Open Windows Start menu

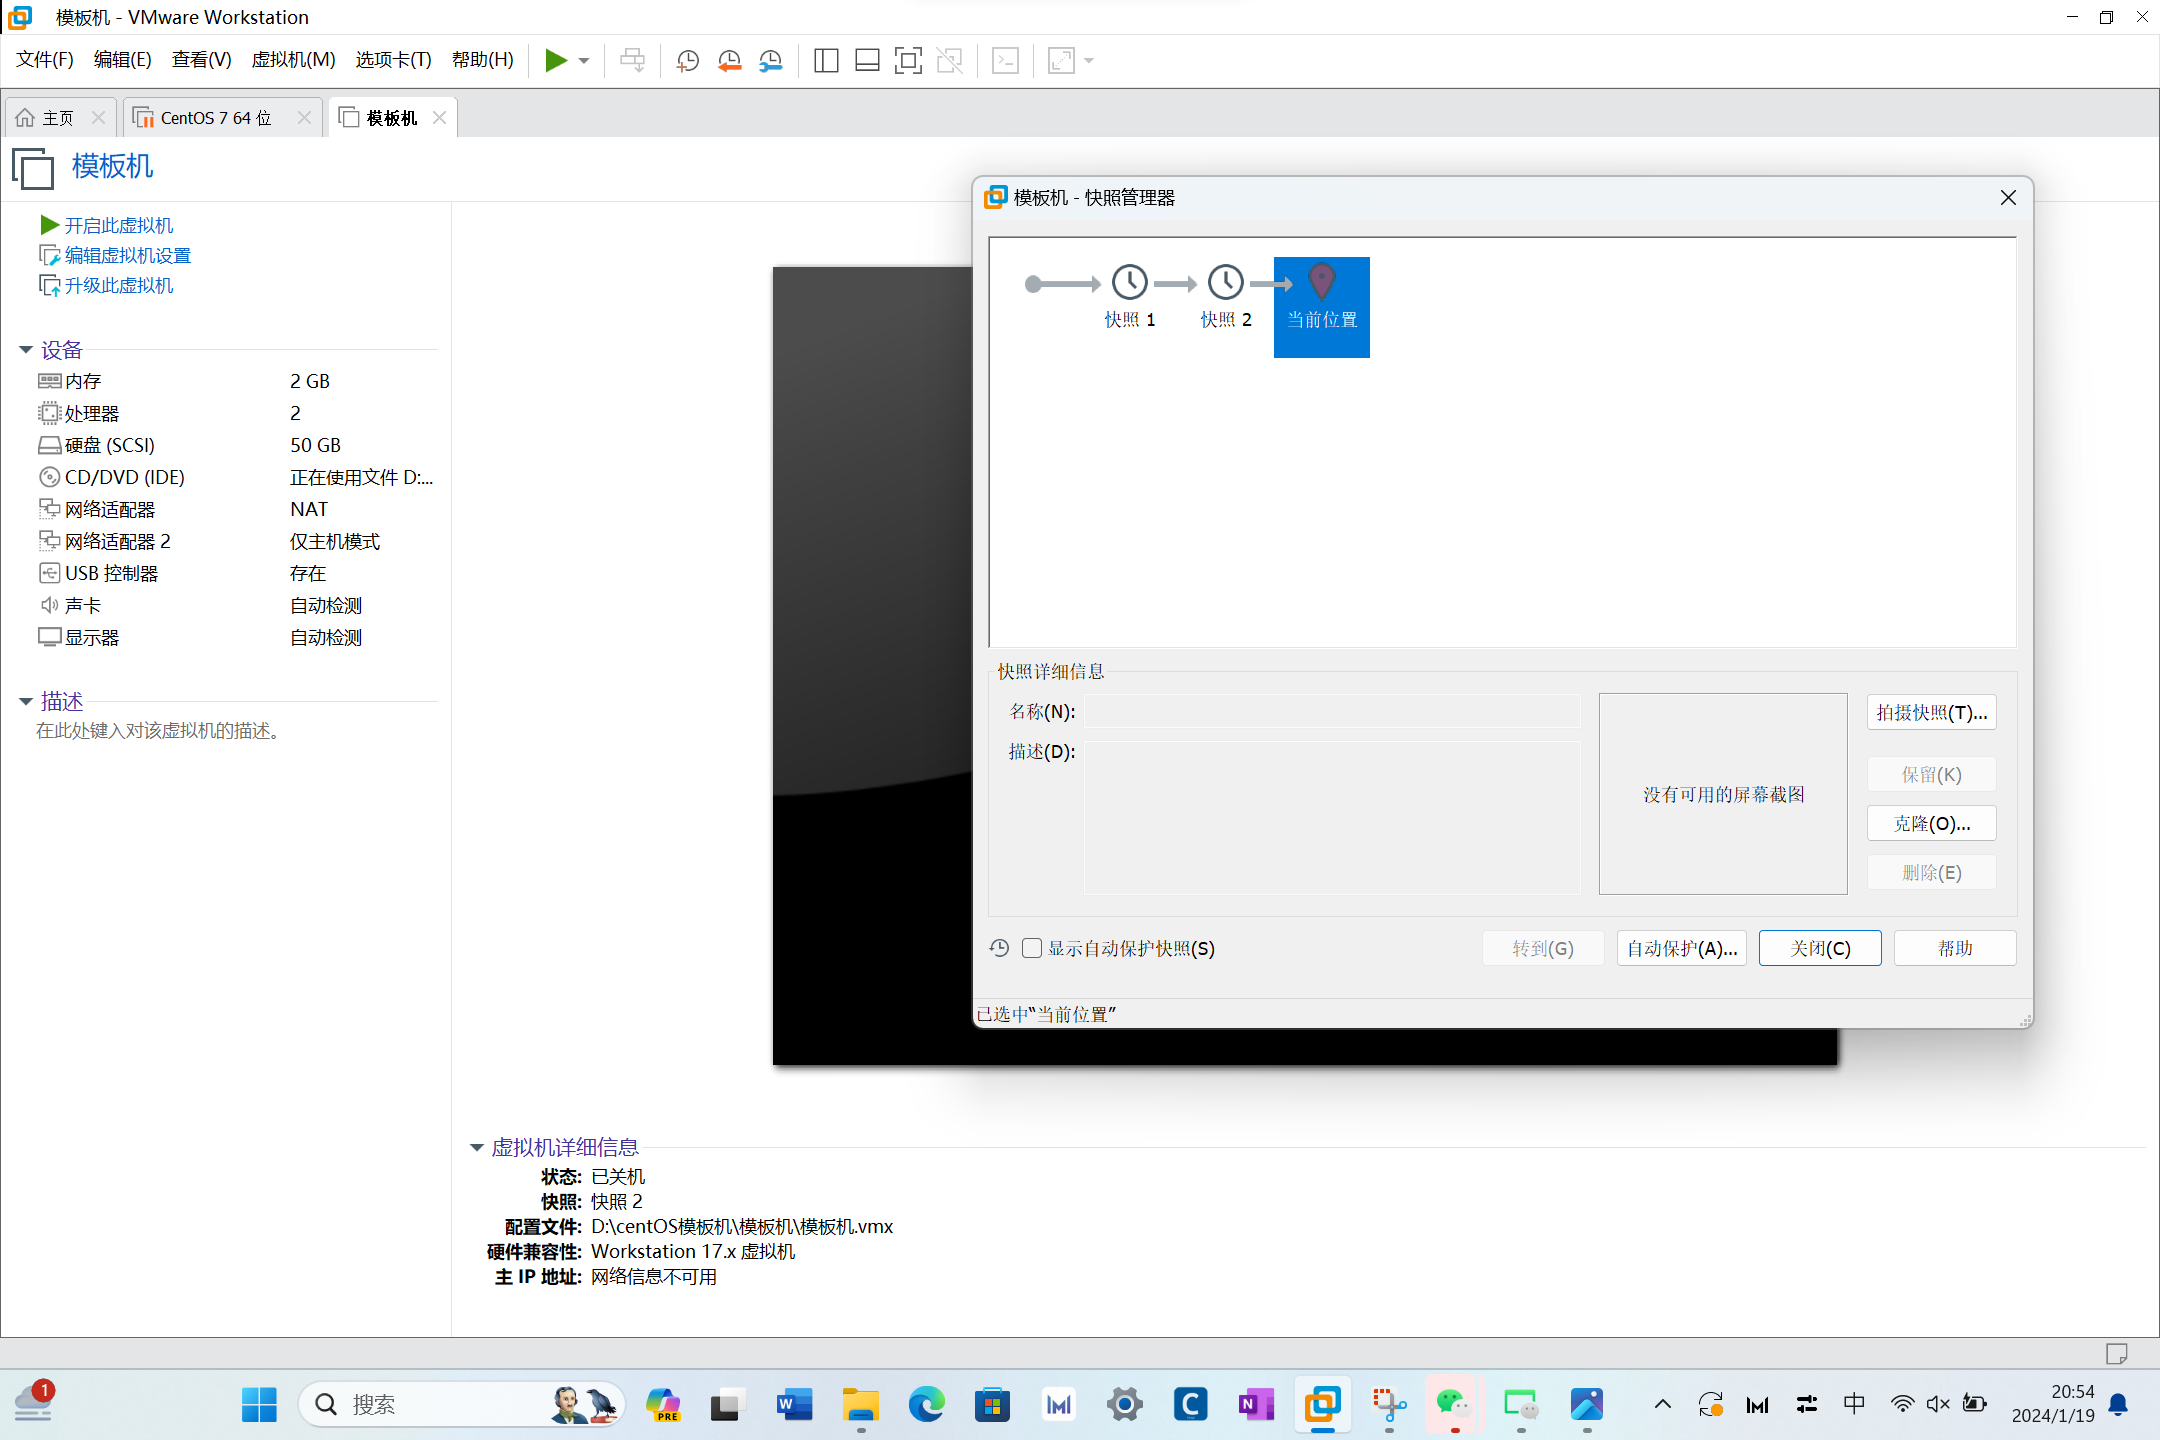coord(259,1405)
